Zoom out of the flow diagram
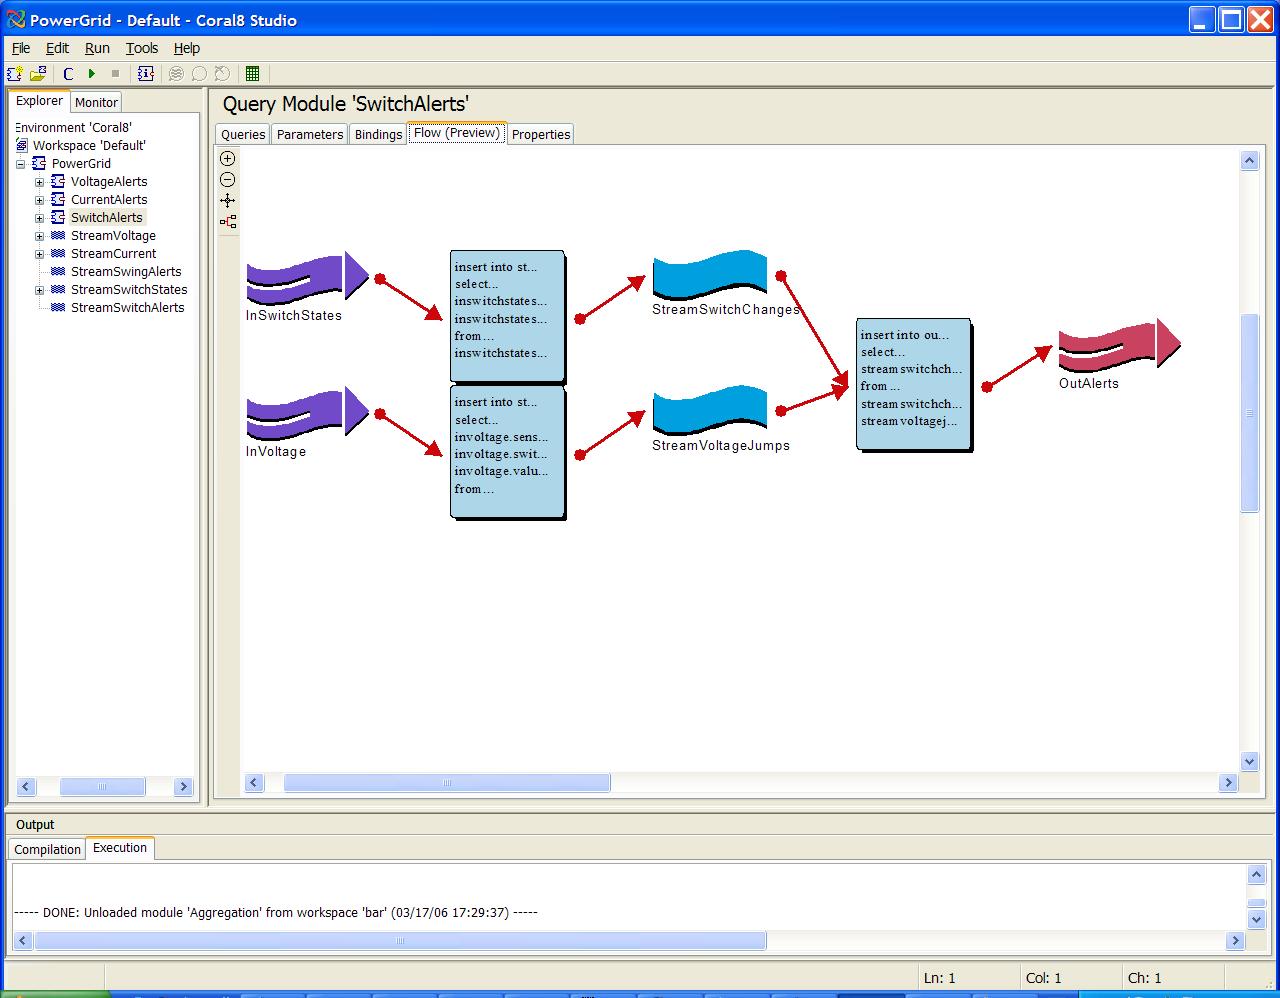Image resolution: width=1280 pixels, height=998 pixels. (x=228, y=180)
